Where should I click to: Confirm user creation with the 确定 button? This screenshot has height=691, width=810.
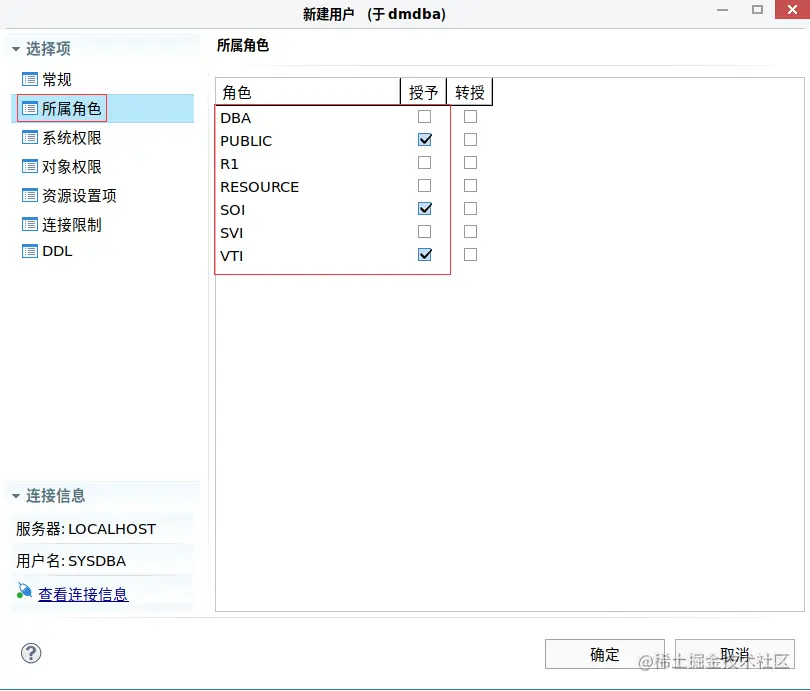point(604,654)
